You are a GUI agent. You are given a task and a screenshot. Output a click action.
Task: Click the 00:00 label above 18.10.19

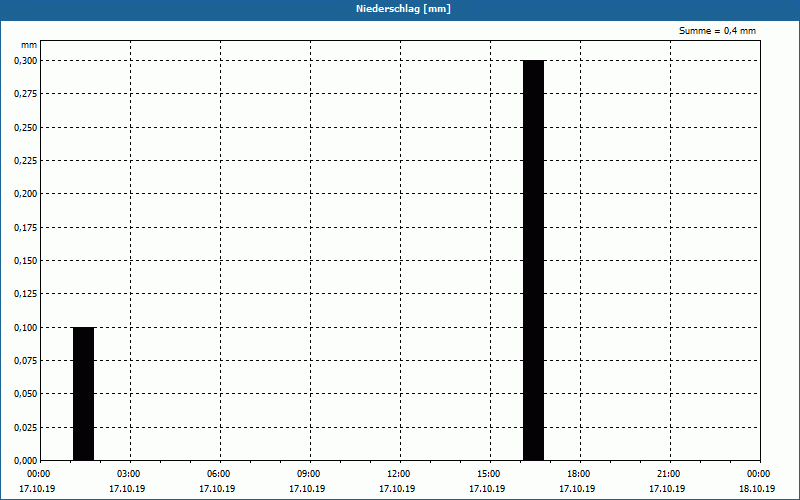[759, 474]
